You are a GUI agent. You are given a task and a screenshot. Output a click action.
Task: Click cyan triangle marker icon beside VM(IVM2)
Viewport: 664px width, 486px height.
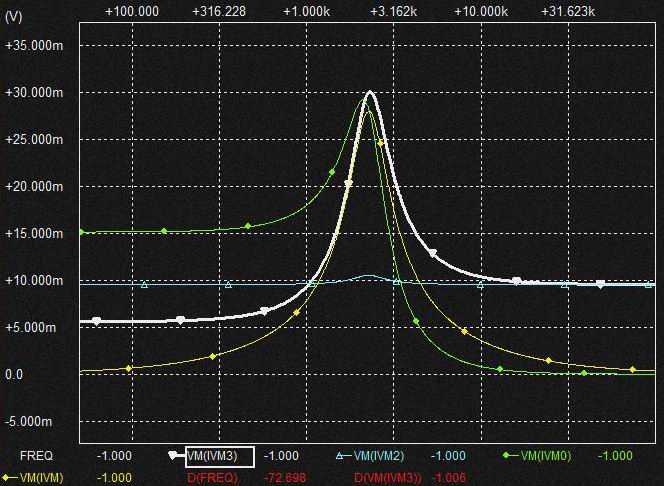point(341,456)
